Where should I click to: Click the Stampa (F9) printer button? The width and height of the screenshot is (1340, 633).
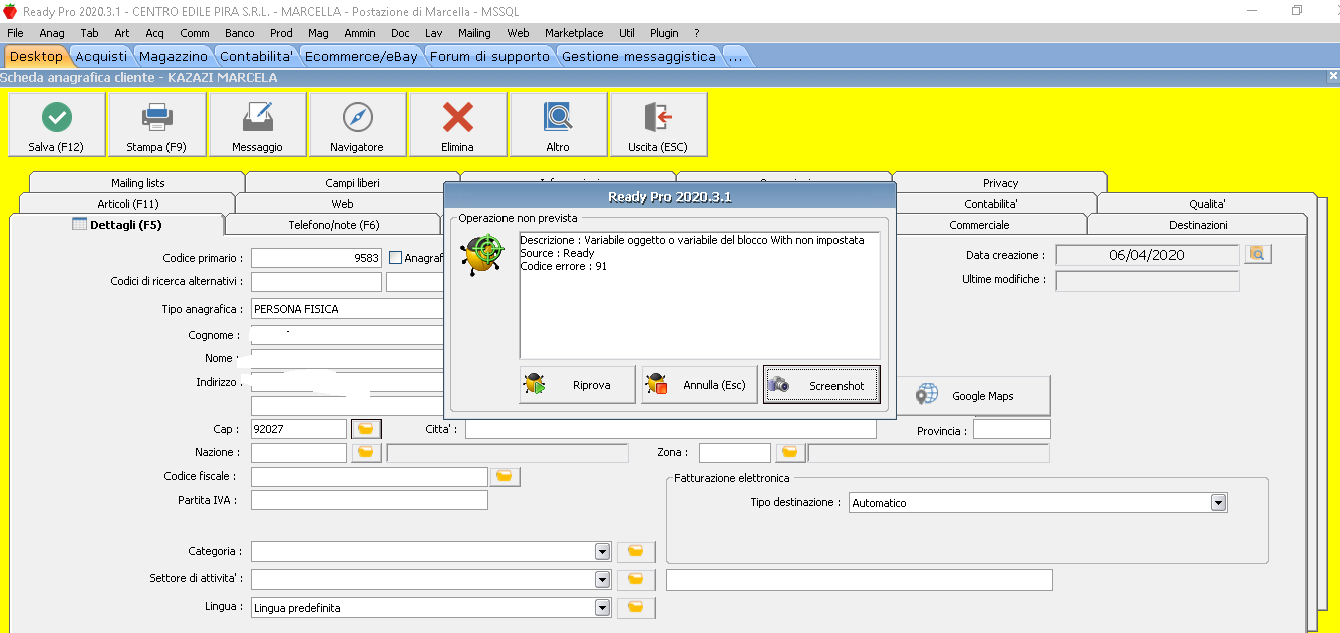(x=157, y=125)
